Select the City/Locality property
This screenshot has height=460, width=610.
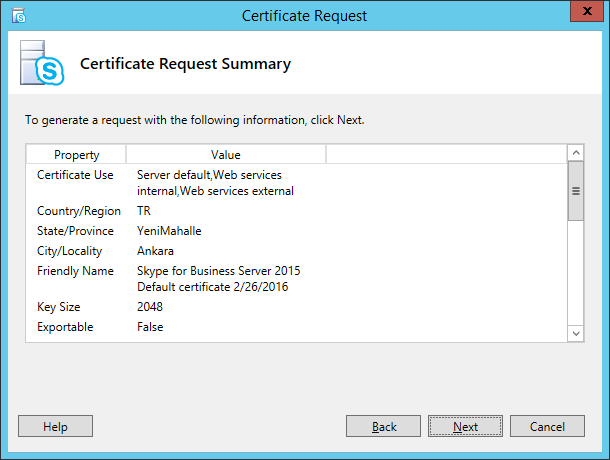click(x=69, y=251)
